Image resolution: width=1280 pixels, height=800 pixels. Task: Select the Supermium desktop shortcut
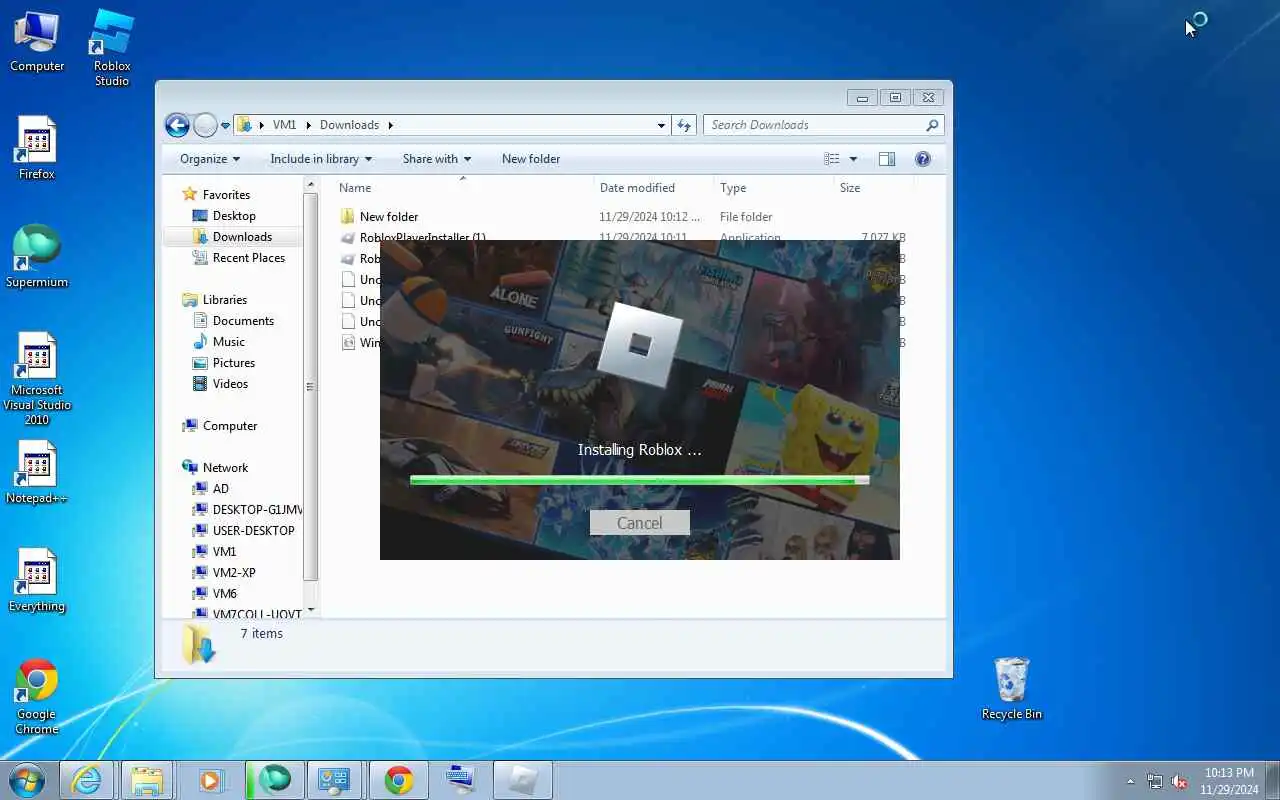(37, 257)
